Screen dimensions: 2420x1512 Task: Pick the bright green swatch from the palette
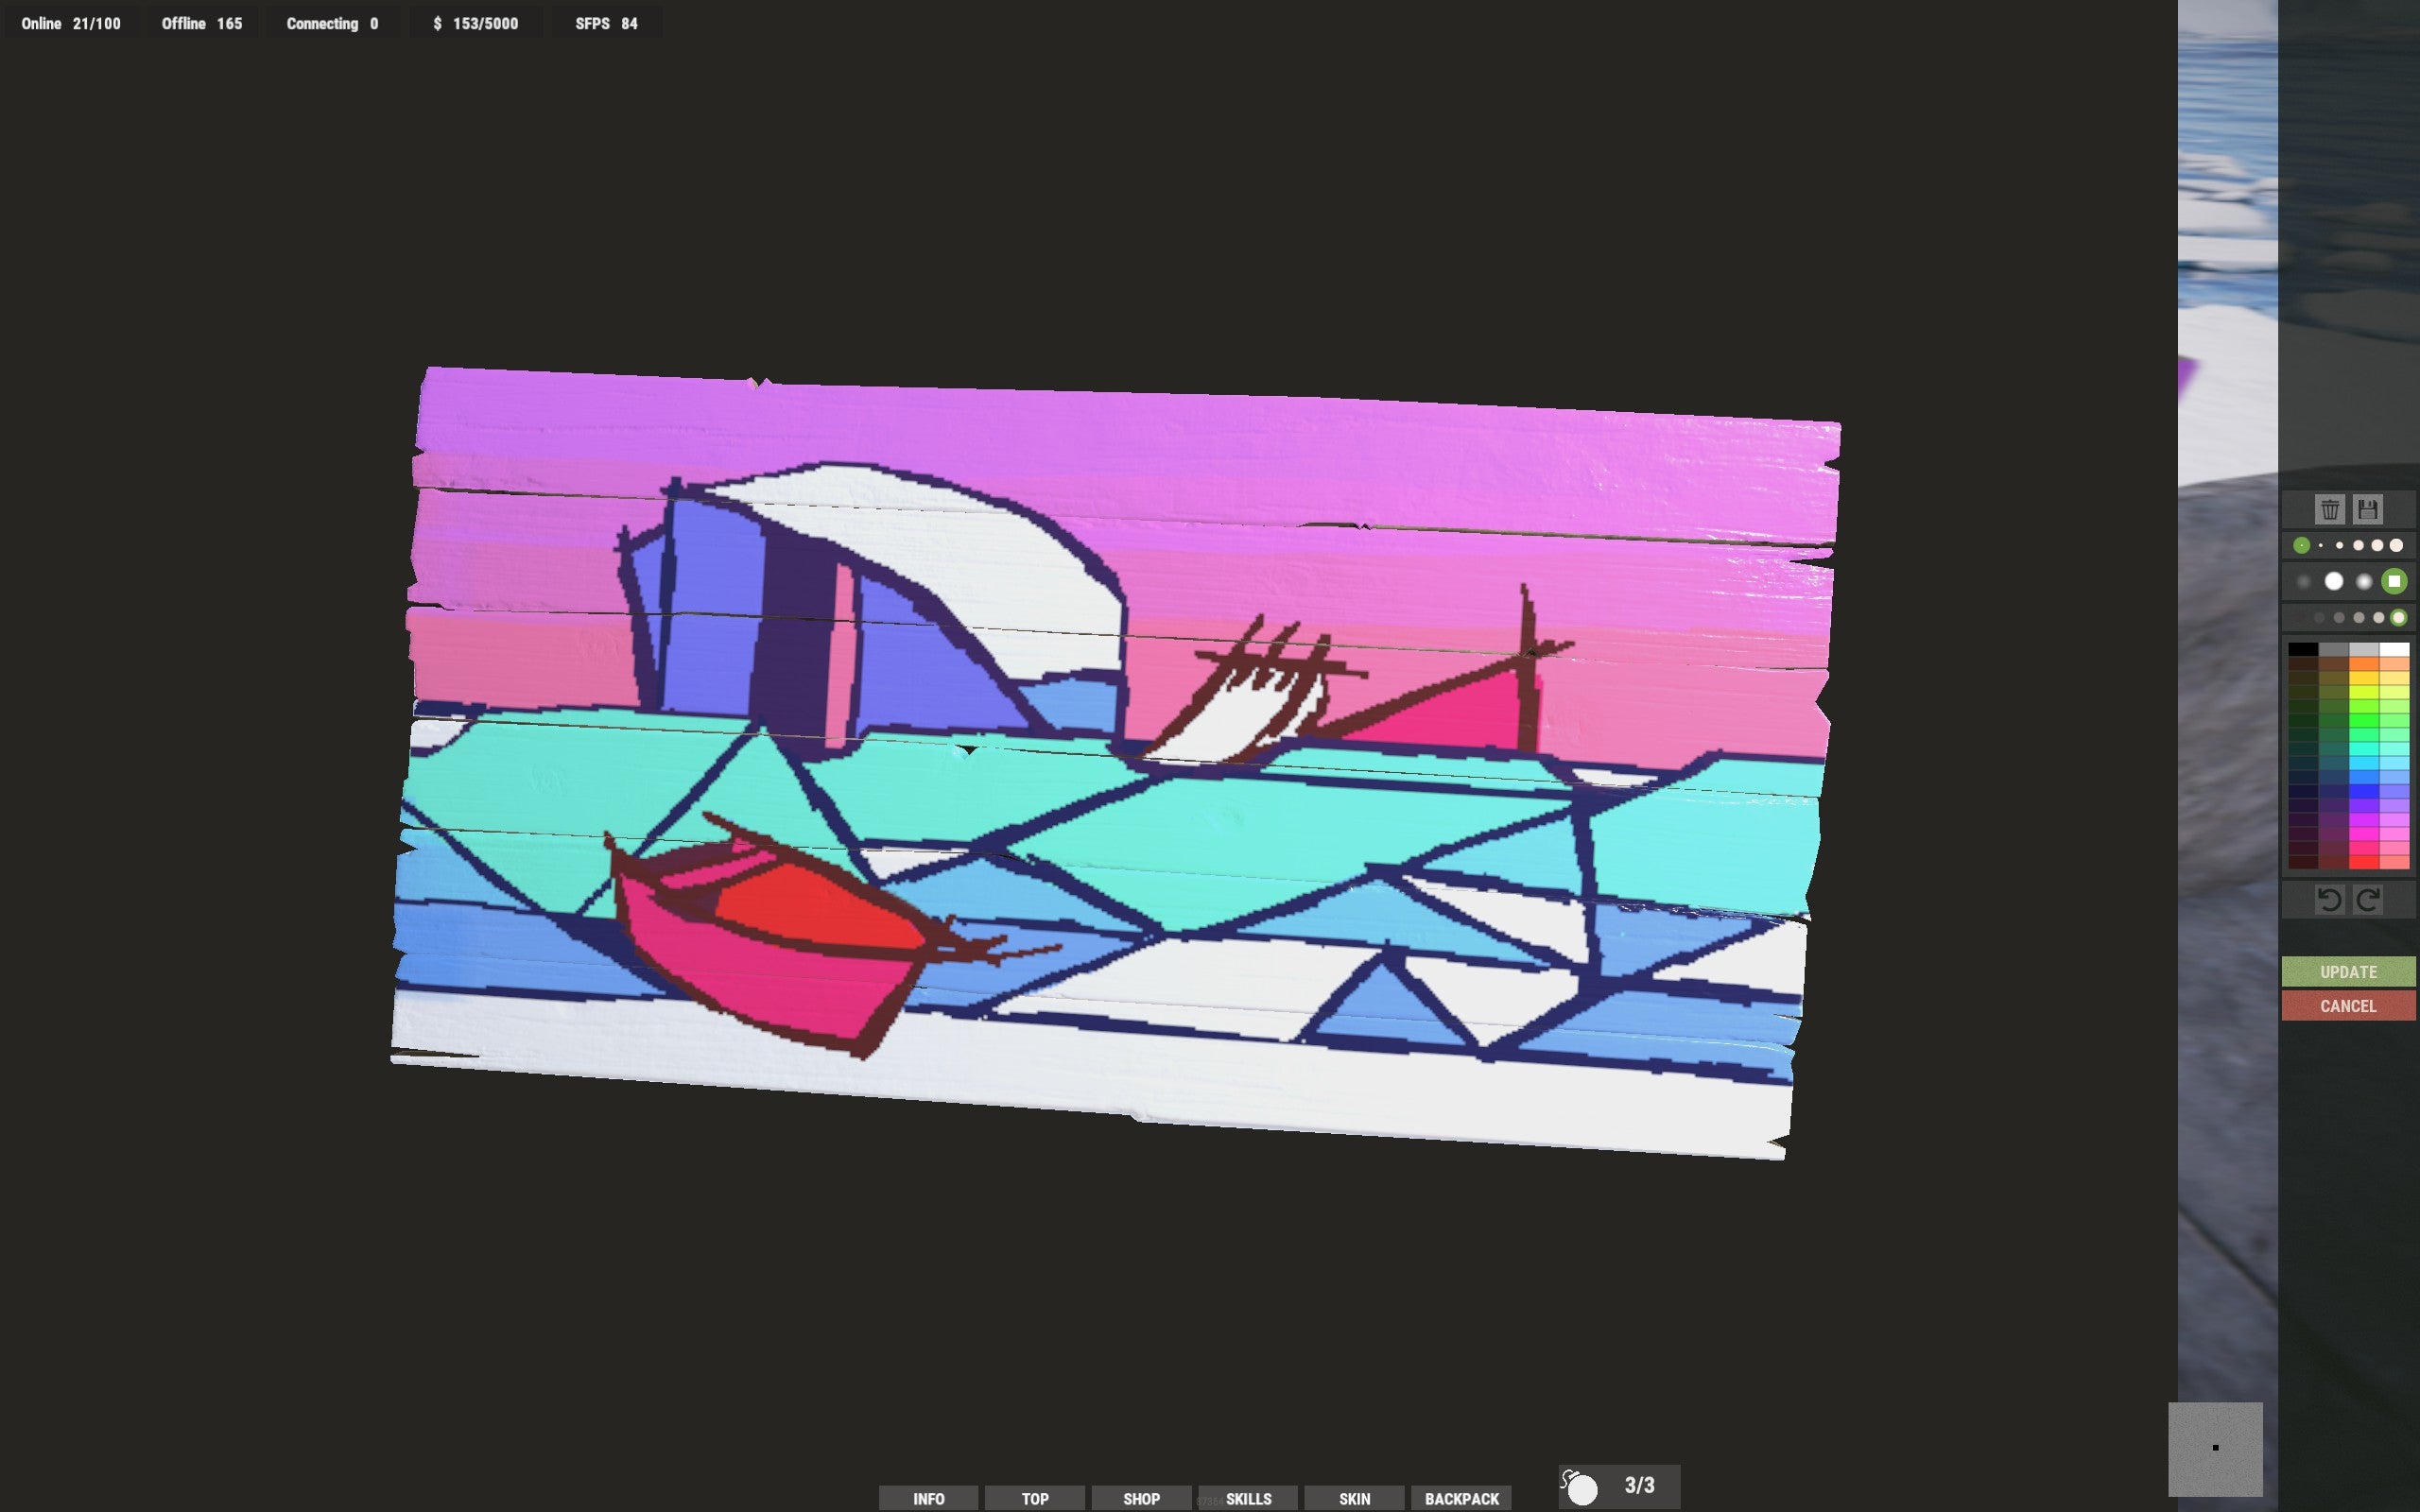[2365, 722]
